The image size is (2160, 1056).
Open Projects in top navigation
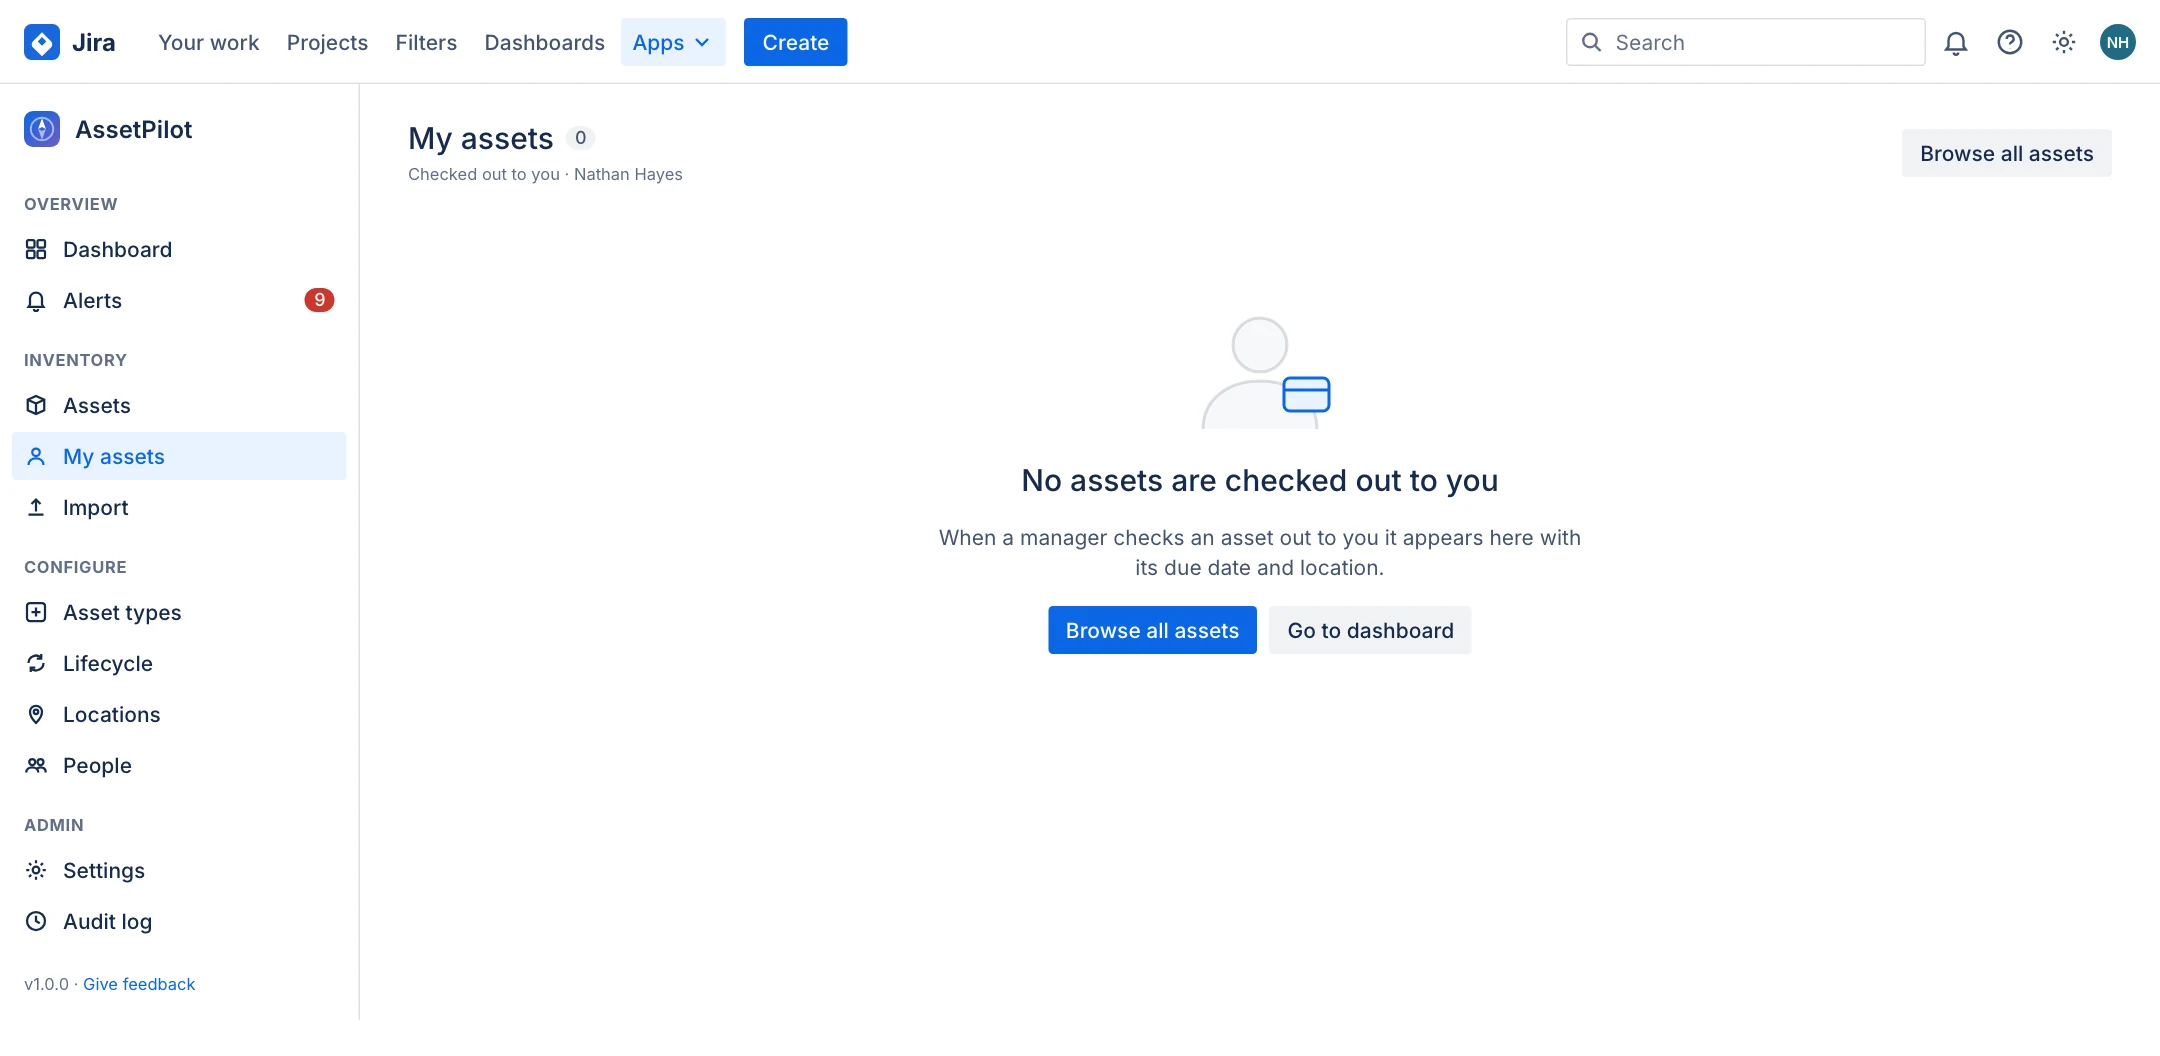[x=327, y=42]
